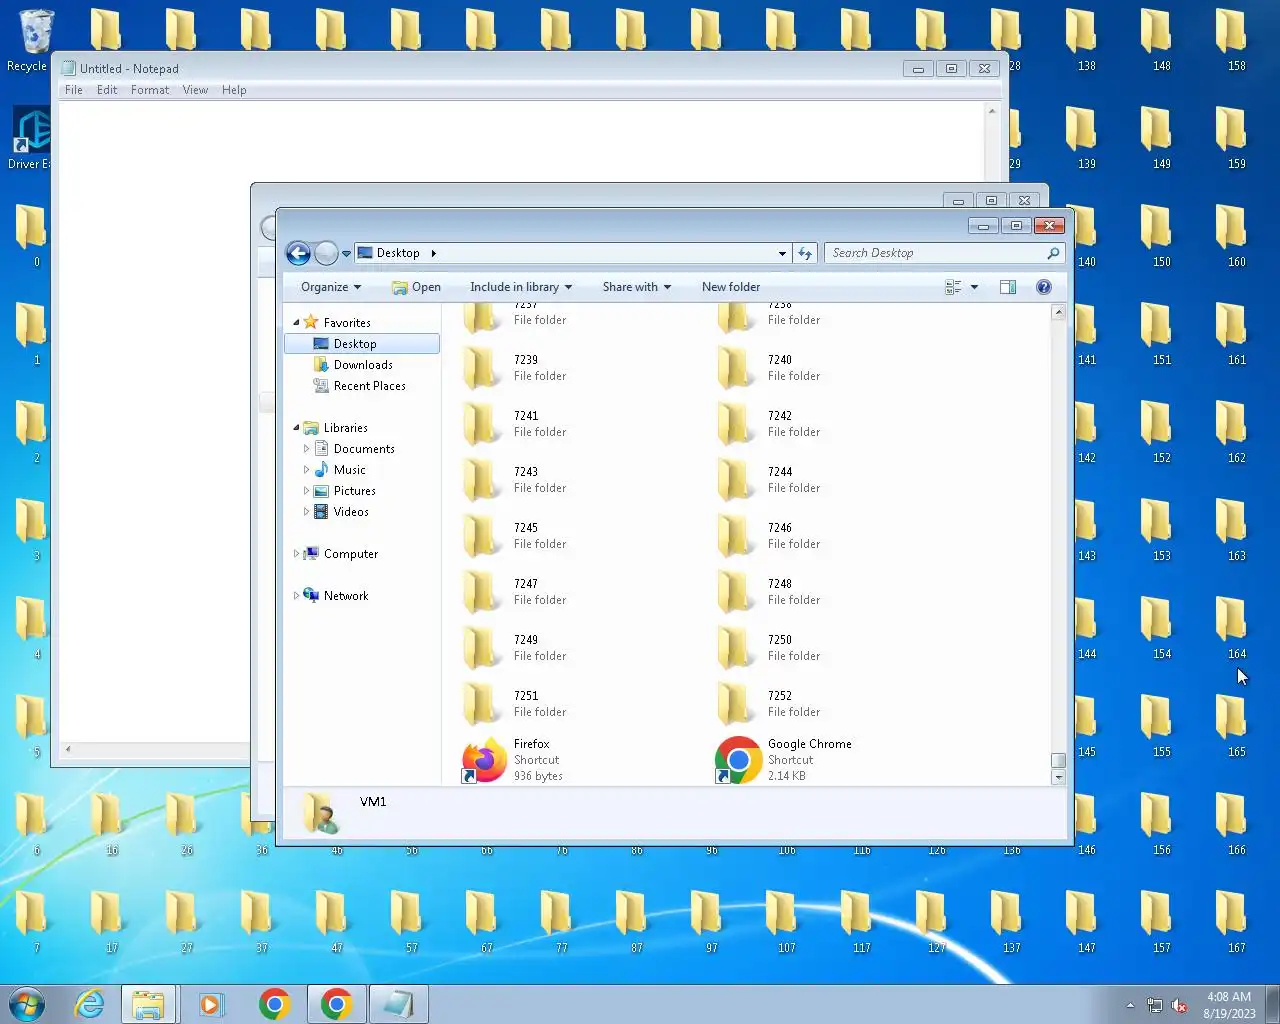Click the Start button orb
This screenshot has width=1280, height=1024.
pyautogui.click(x=27, y=1004)
